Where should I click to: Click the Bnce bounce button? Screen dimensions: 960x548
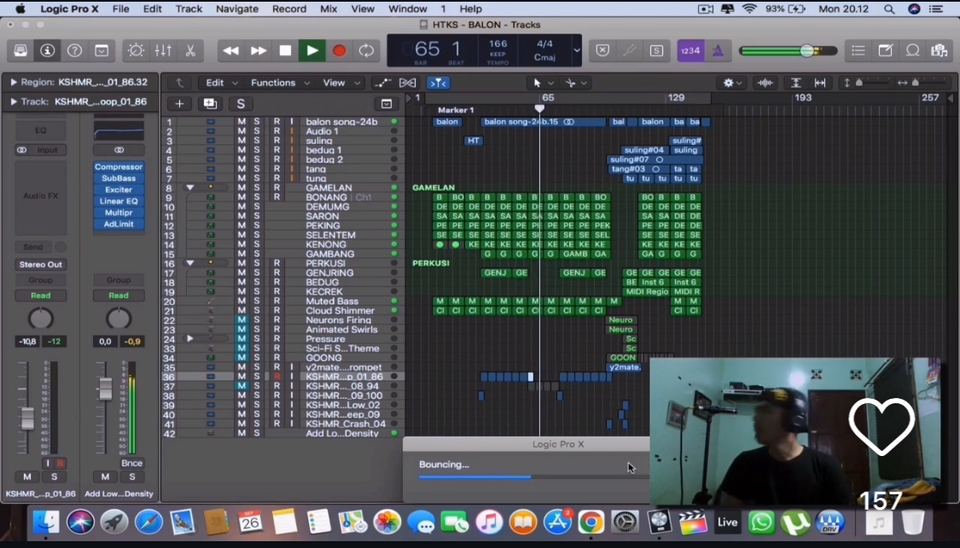click(x=132, y=463)
